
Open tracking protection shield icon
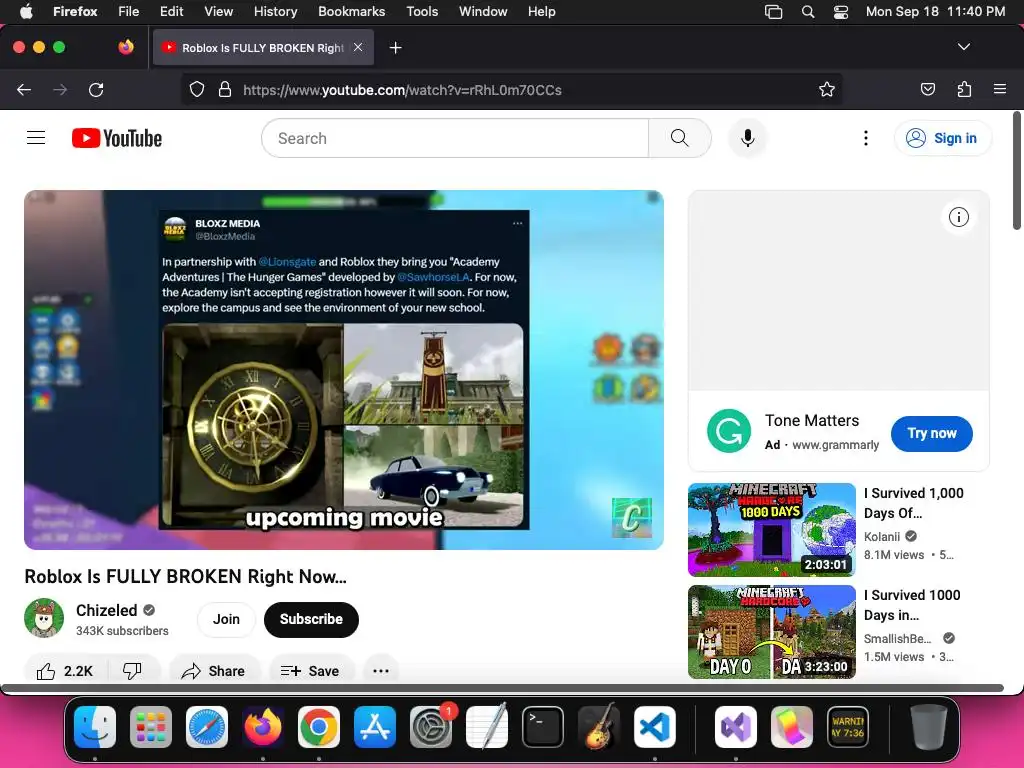pyautogui.click(x=197, y=89)
